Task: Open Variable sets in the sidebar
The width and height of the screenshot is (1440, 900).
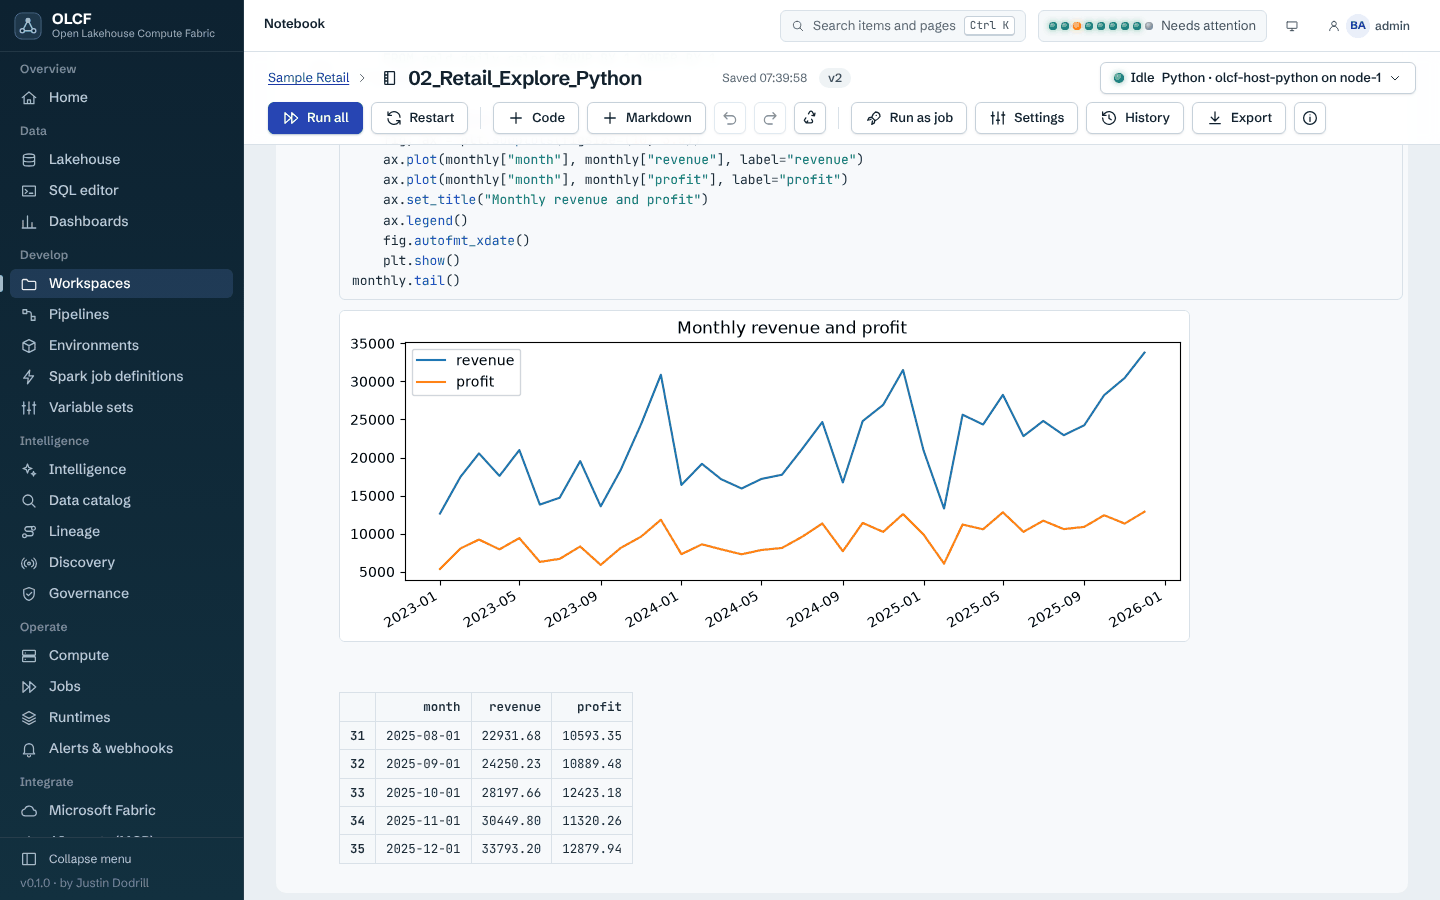Action: click(x=121, y=407)
